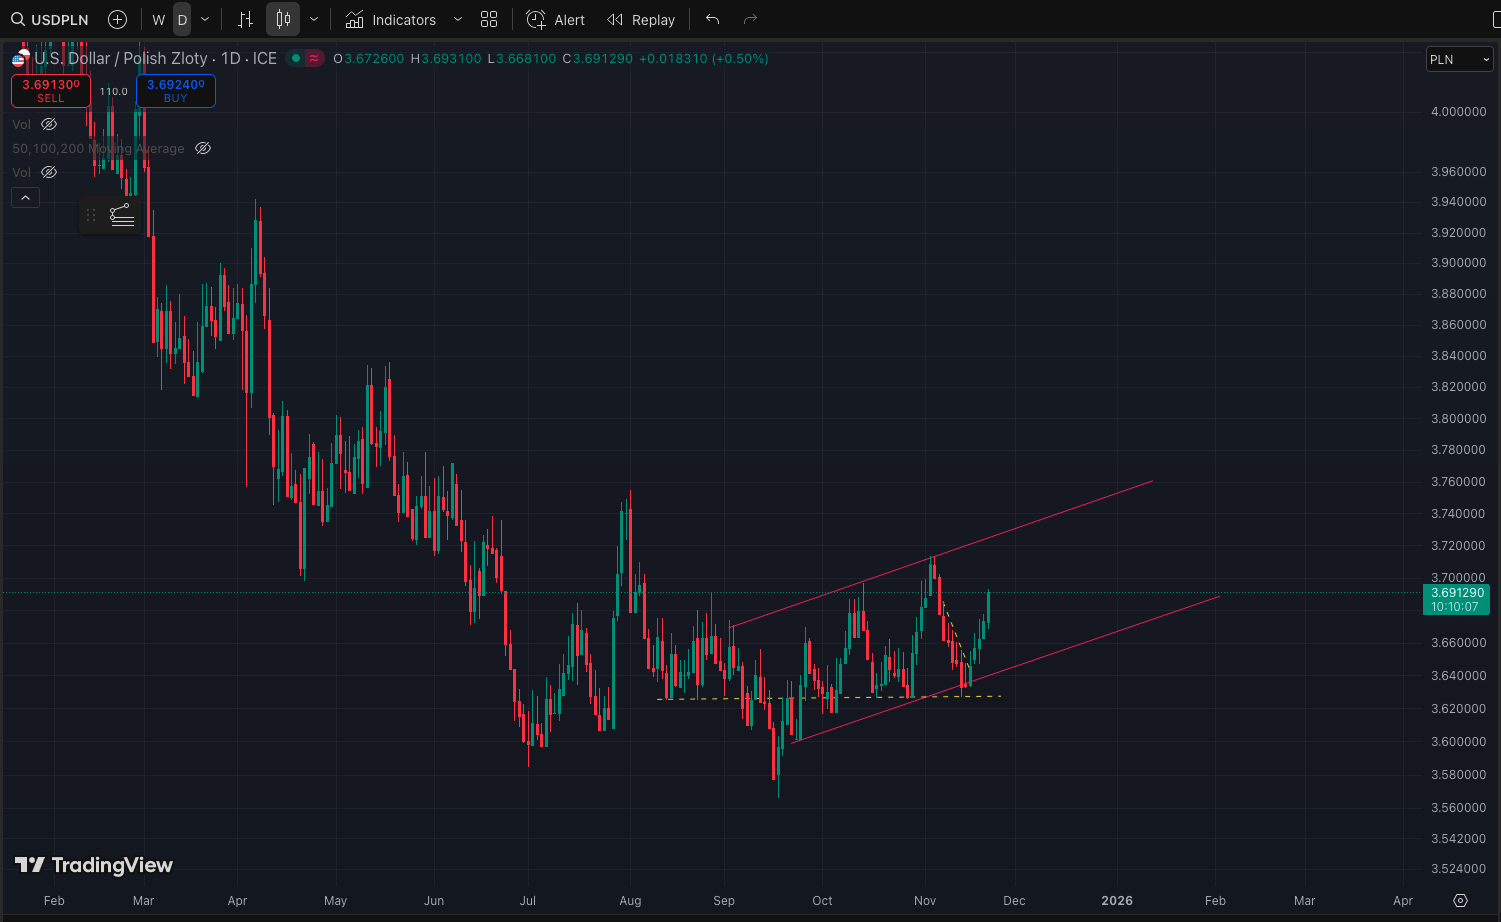The image size is (1501, 922).
Task: Toggle visibility of the first Vol indicator
Action: pyautogui.click(x=49, y=124)
